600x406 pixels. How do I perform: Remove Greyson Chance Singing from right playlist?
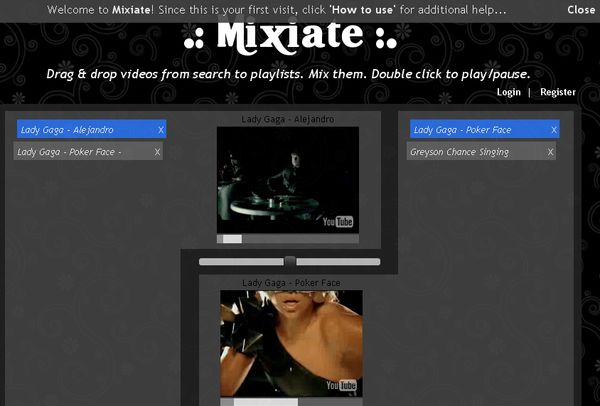pos(550,152)
